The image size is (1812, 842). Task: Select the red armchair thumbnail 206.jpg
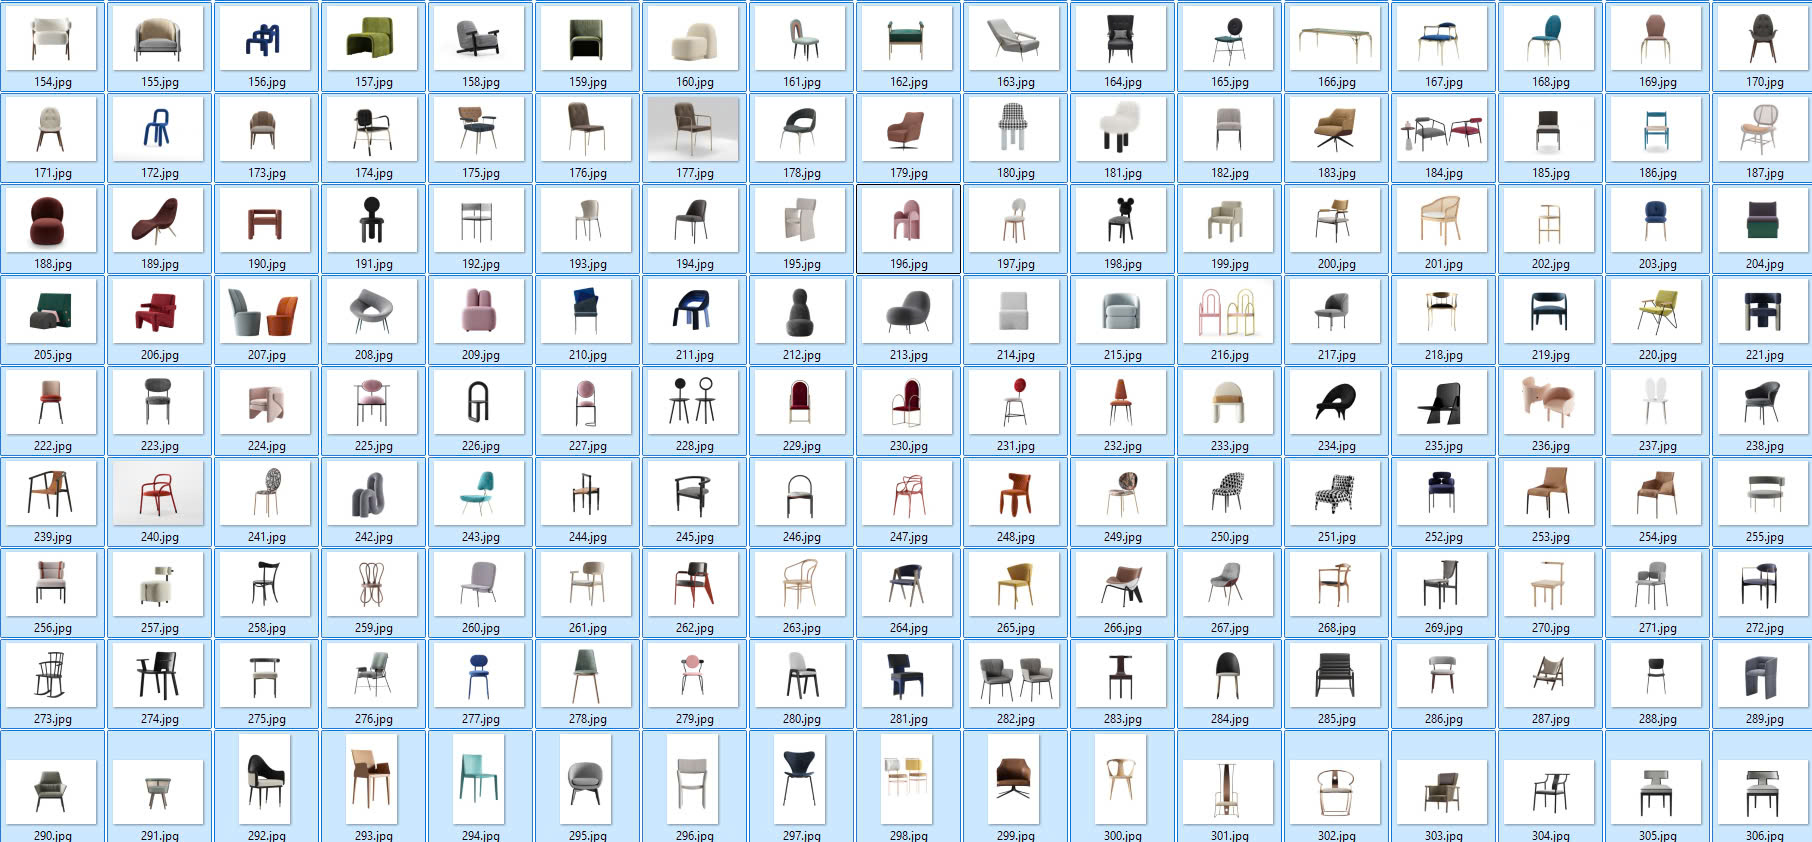[x=159, y=311]
